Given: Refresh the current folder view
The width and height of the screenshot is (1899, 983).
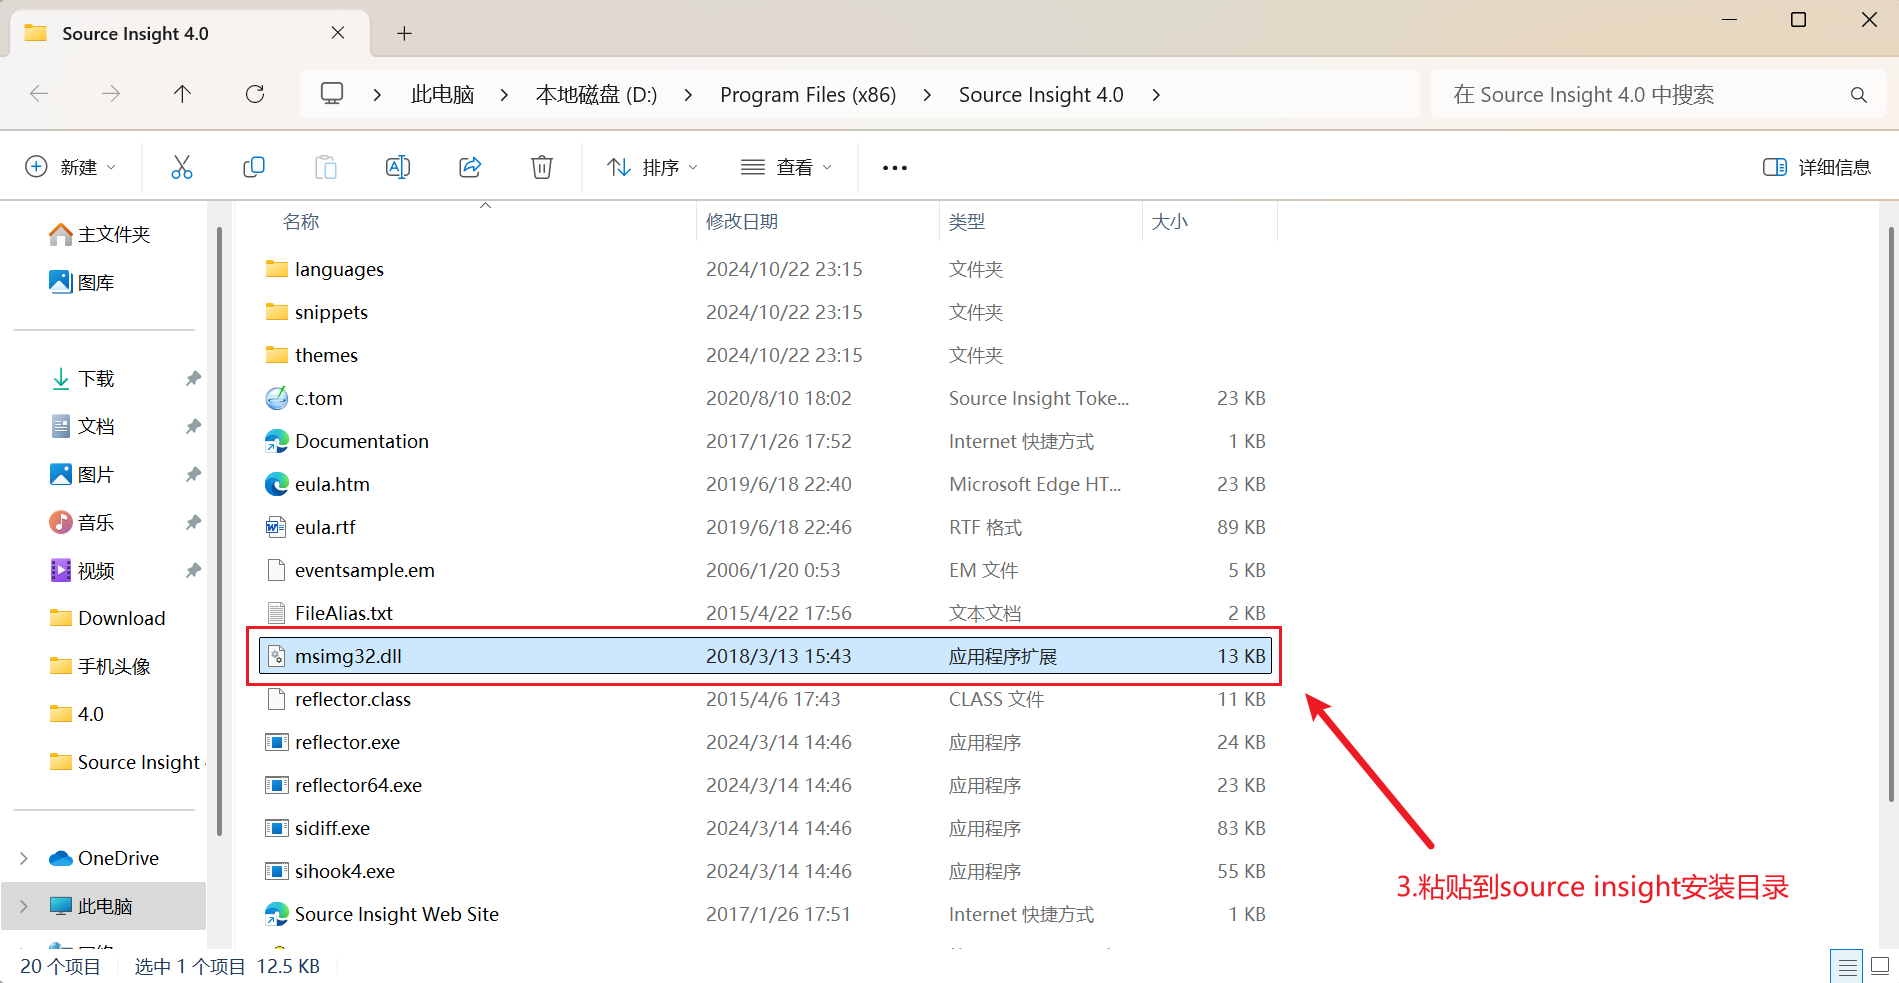Looking at the screenshot, I should click(255, 94).
